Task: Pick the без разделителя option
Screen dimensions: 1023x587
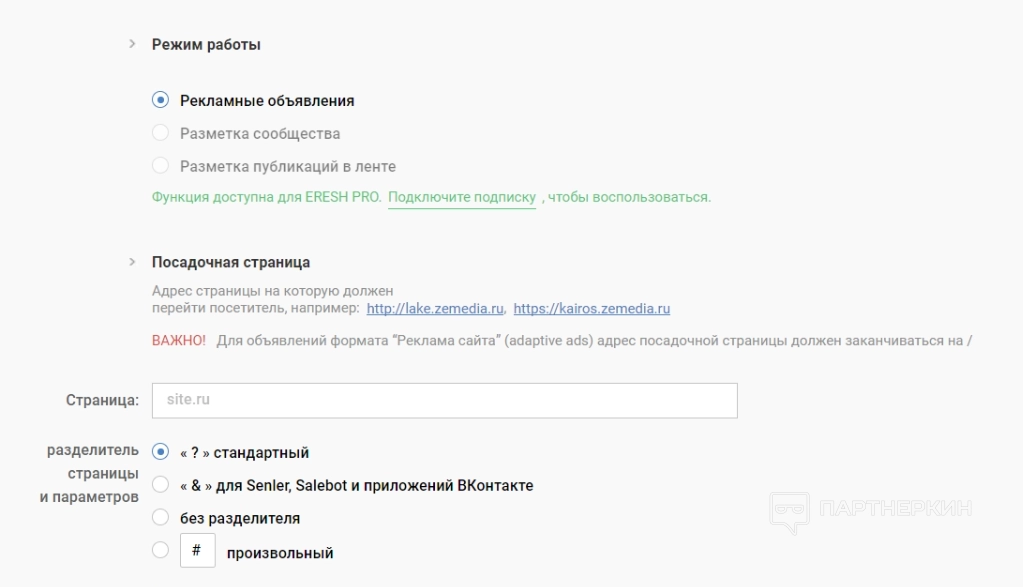Action: [160, 518]
